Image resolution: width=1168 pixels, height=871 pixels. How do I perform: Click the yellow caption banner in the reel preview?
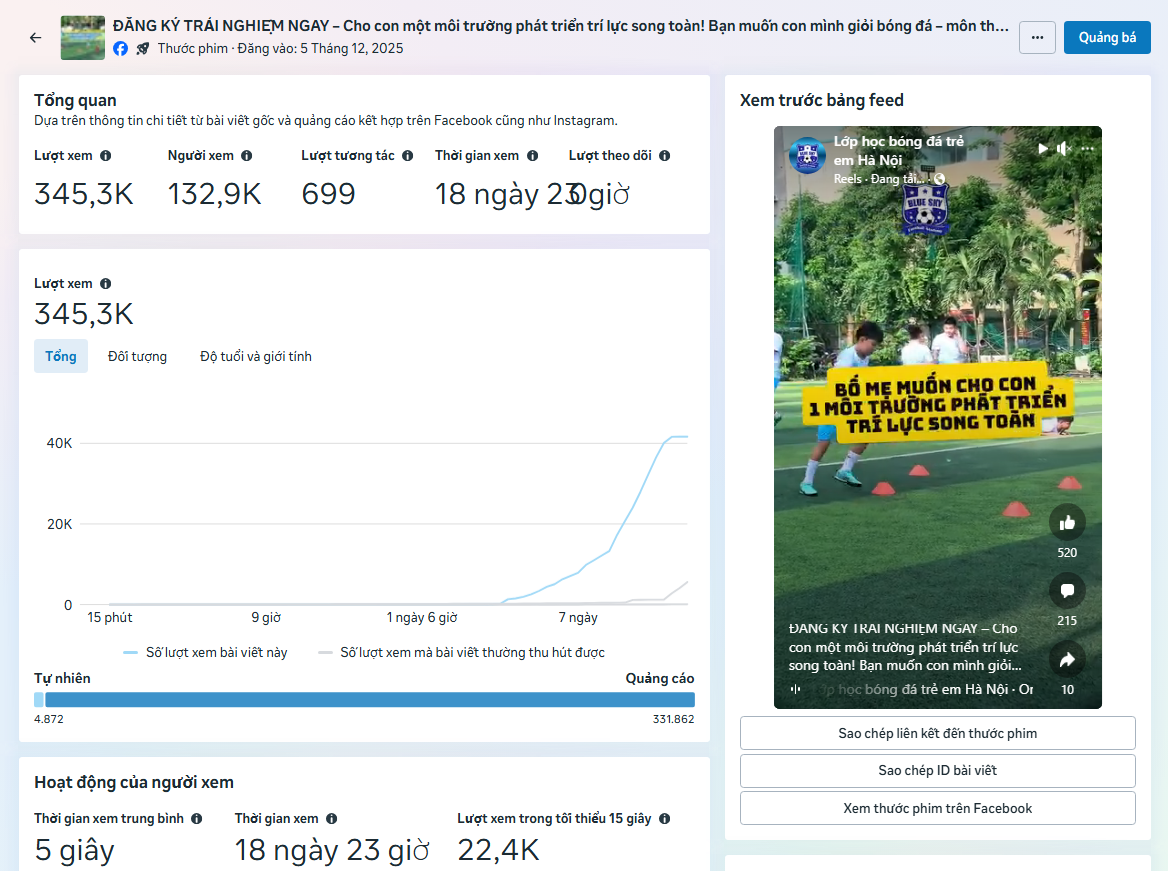coord(939,405)
